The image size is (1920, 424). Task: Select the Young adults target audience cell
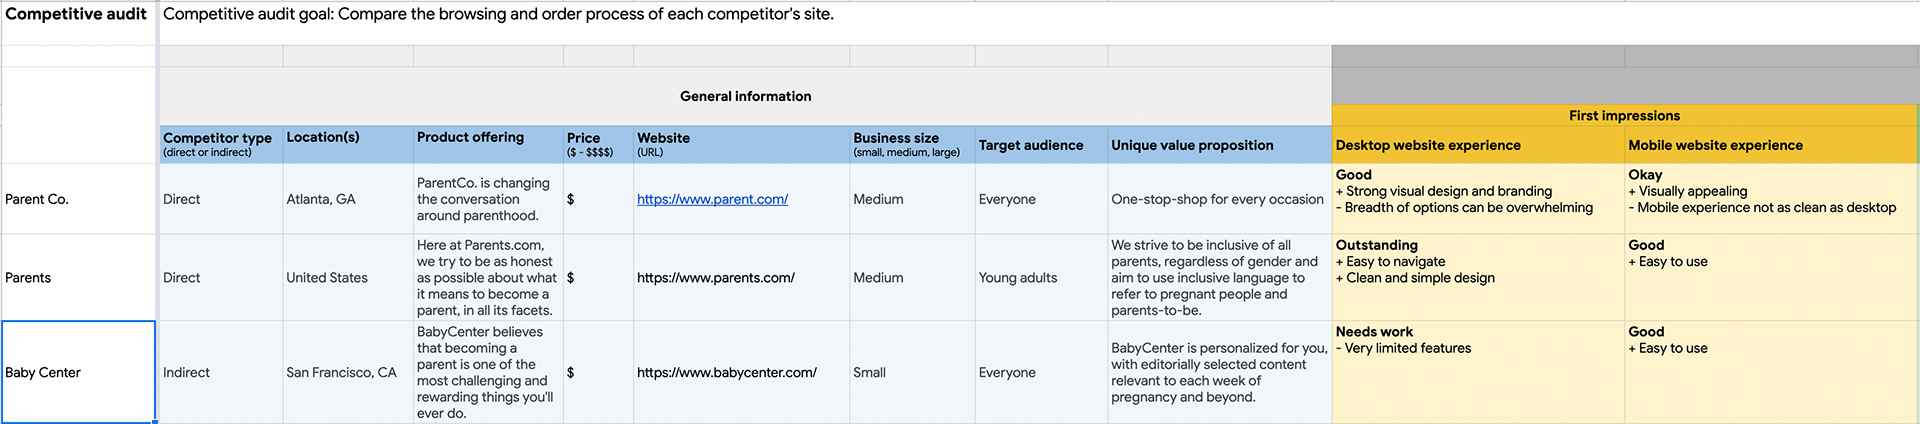point(1041,277)
